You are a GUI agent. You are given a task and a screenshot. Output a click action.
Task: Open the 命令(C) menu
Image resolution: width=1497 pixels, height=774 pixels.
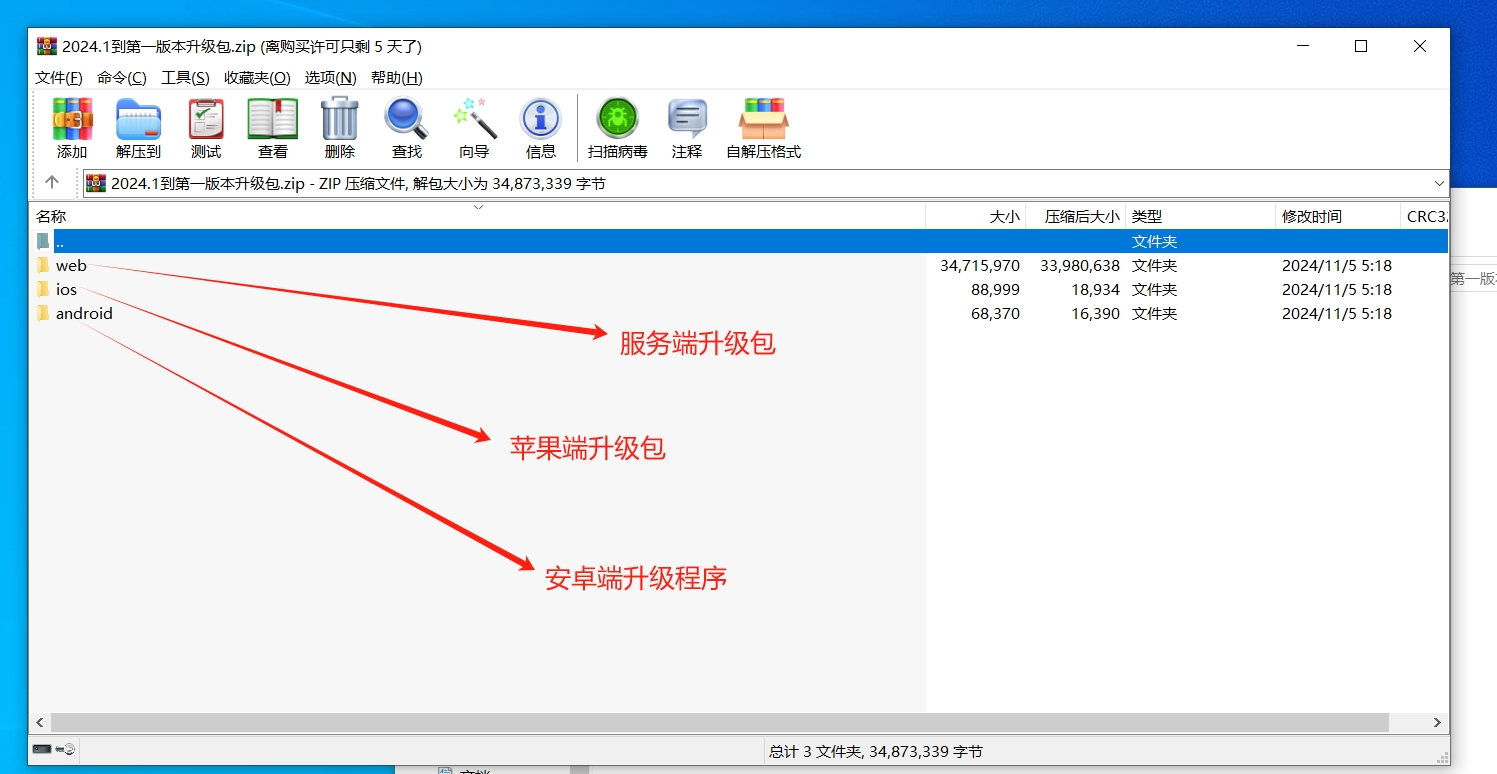pyautogui.click(x=122, y=78)
